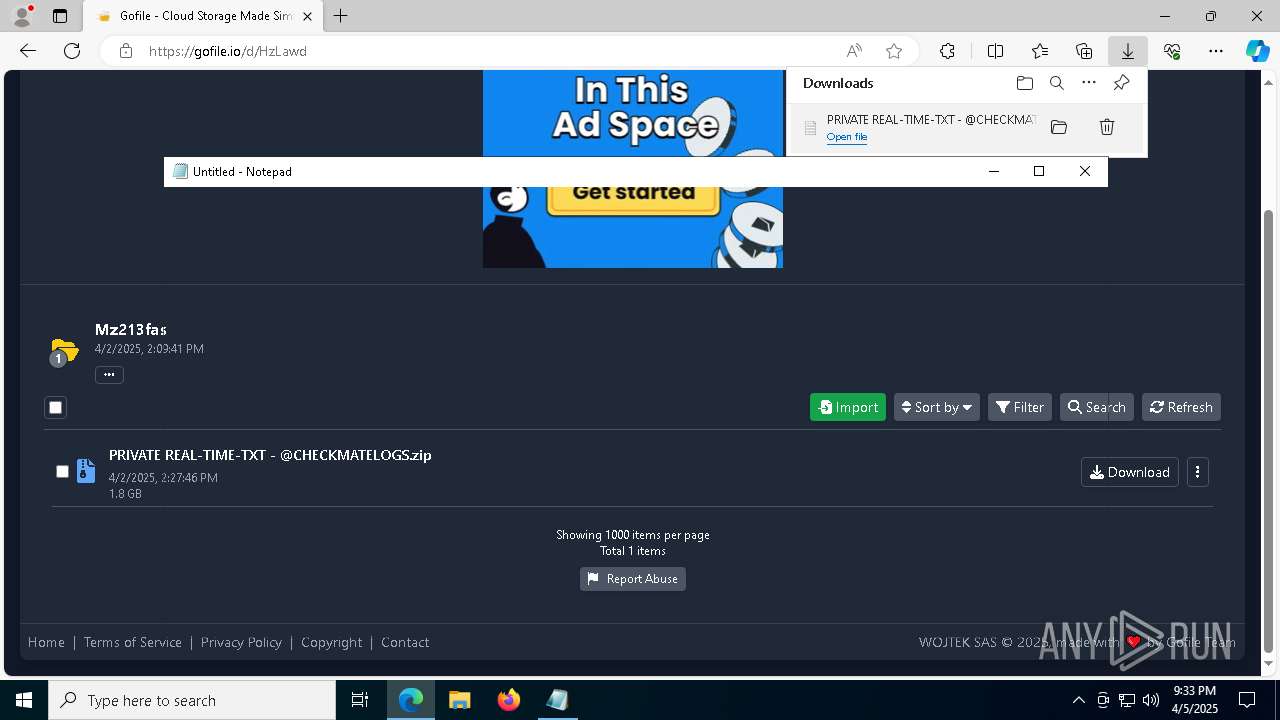Show hidden system tray icons
Viewport: 1280px width, 720px height.
(1078, 700)
